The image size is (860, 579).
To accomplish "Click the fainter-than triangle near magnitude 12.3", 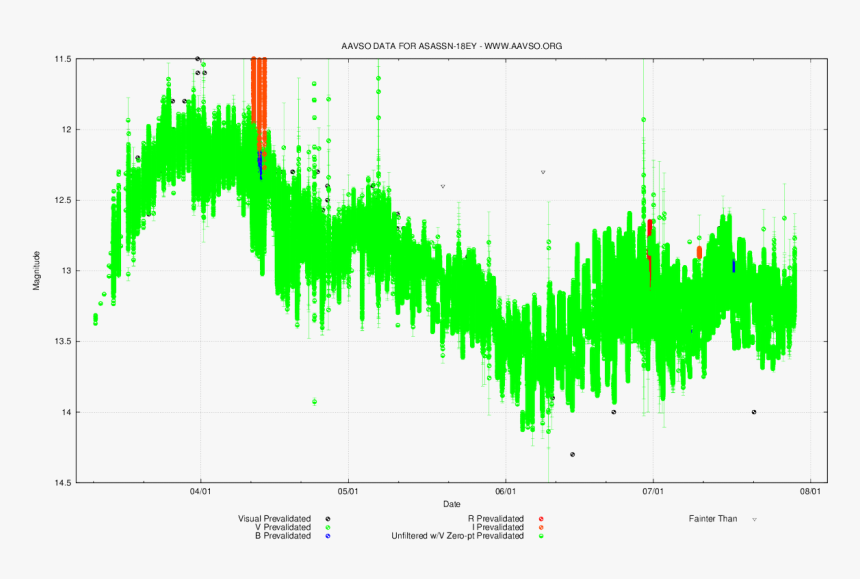I will click(543, 172).
